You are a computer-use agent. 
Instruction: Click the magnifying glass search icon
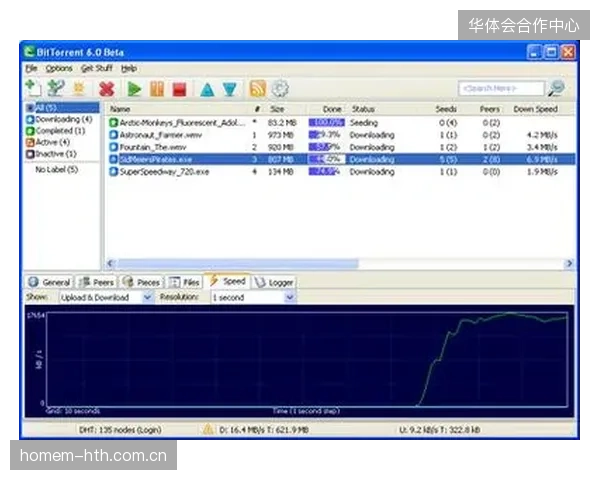point(556,88)
